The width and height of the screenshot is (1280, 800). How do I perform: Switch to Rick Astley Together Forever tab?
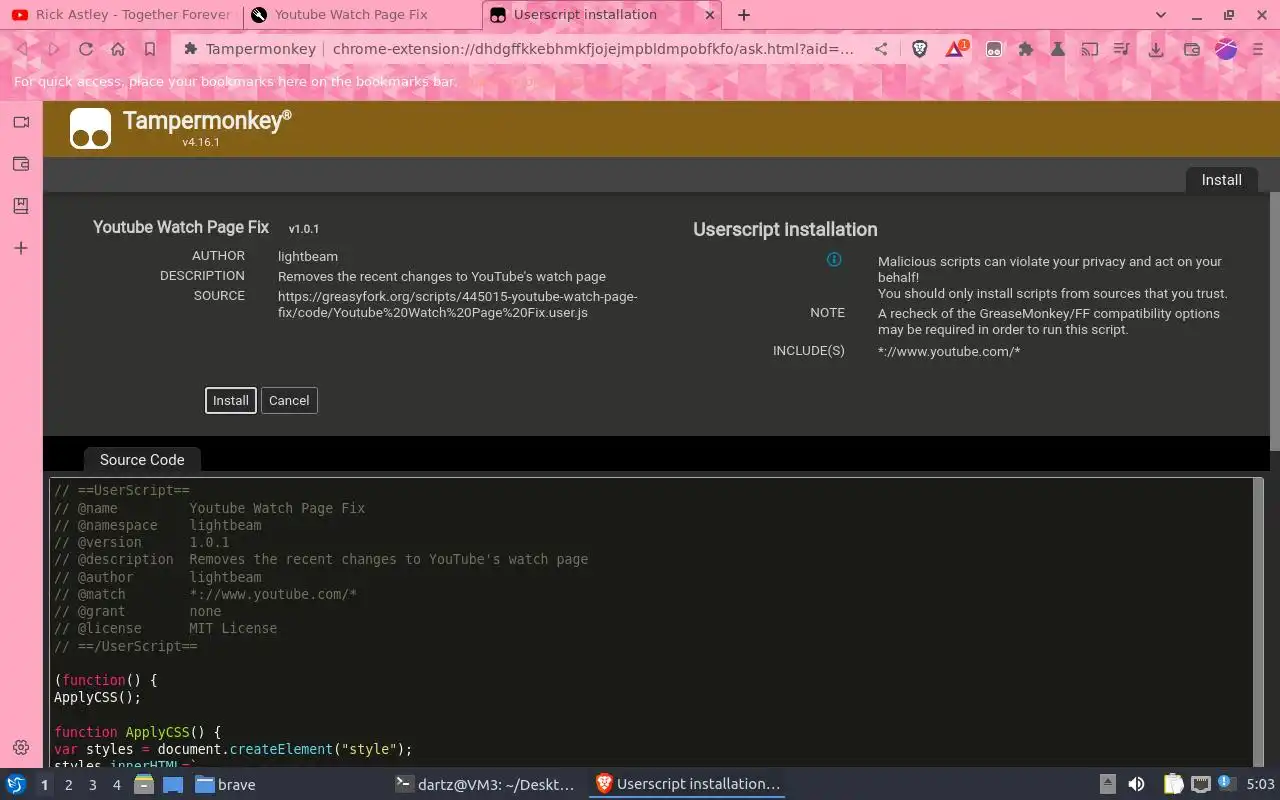click(x=122, y=15)
